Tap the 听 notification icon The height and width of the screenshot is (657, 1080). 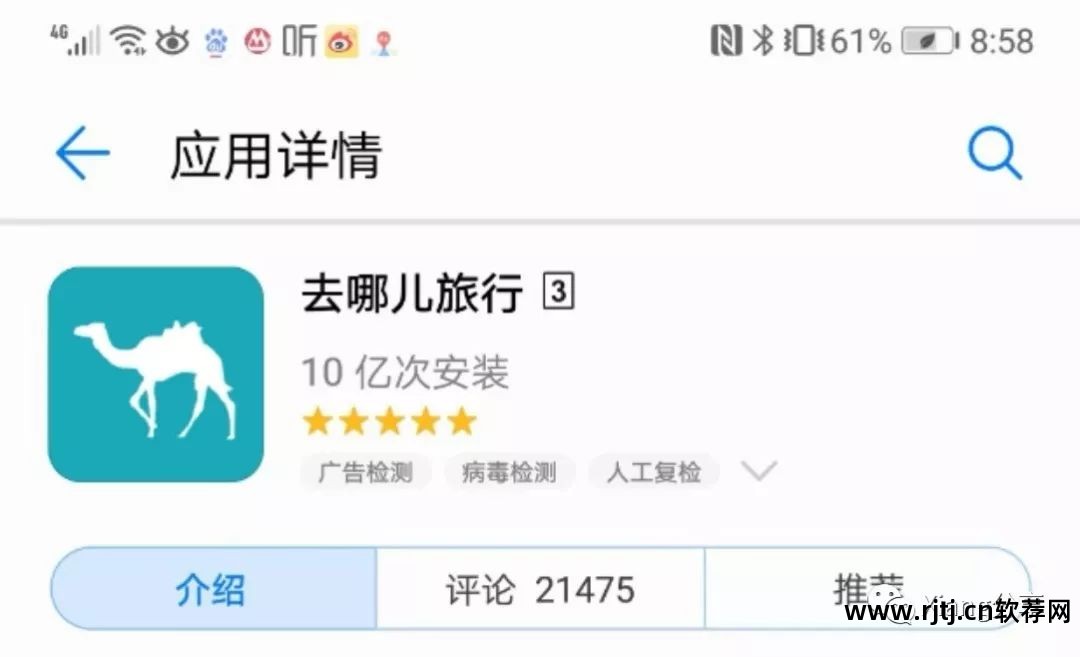(x=300, y=41)
